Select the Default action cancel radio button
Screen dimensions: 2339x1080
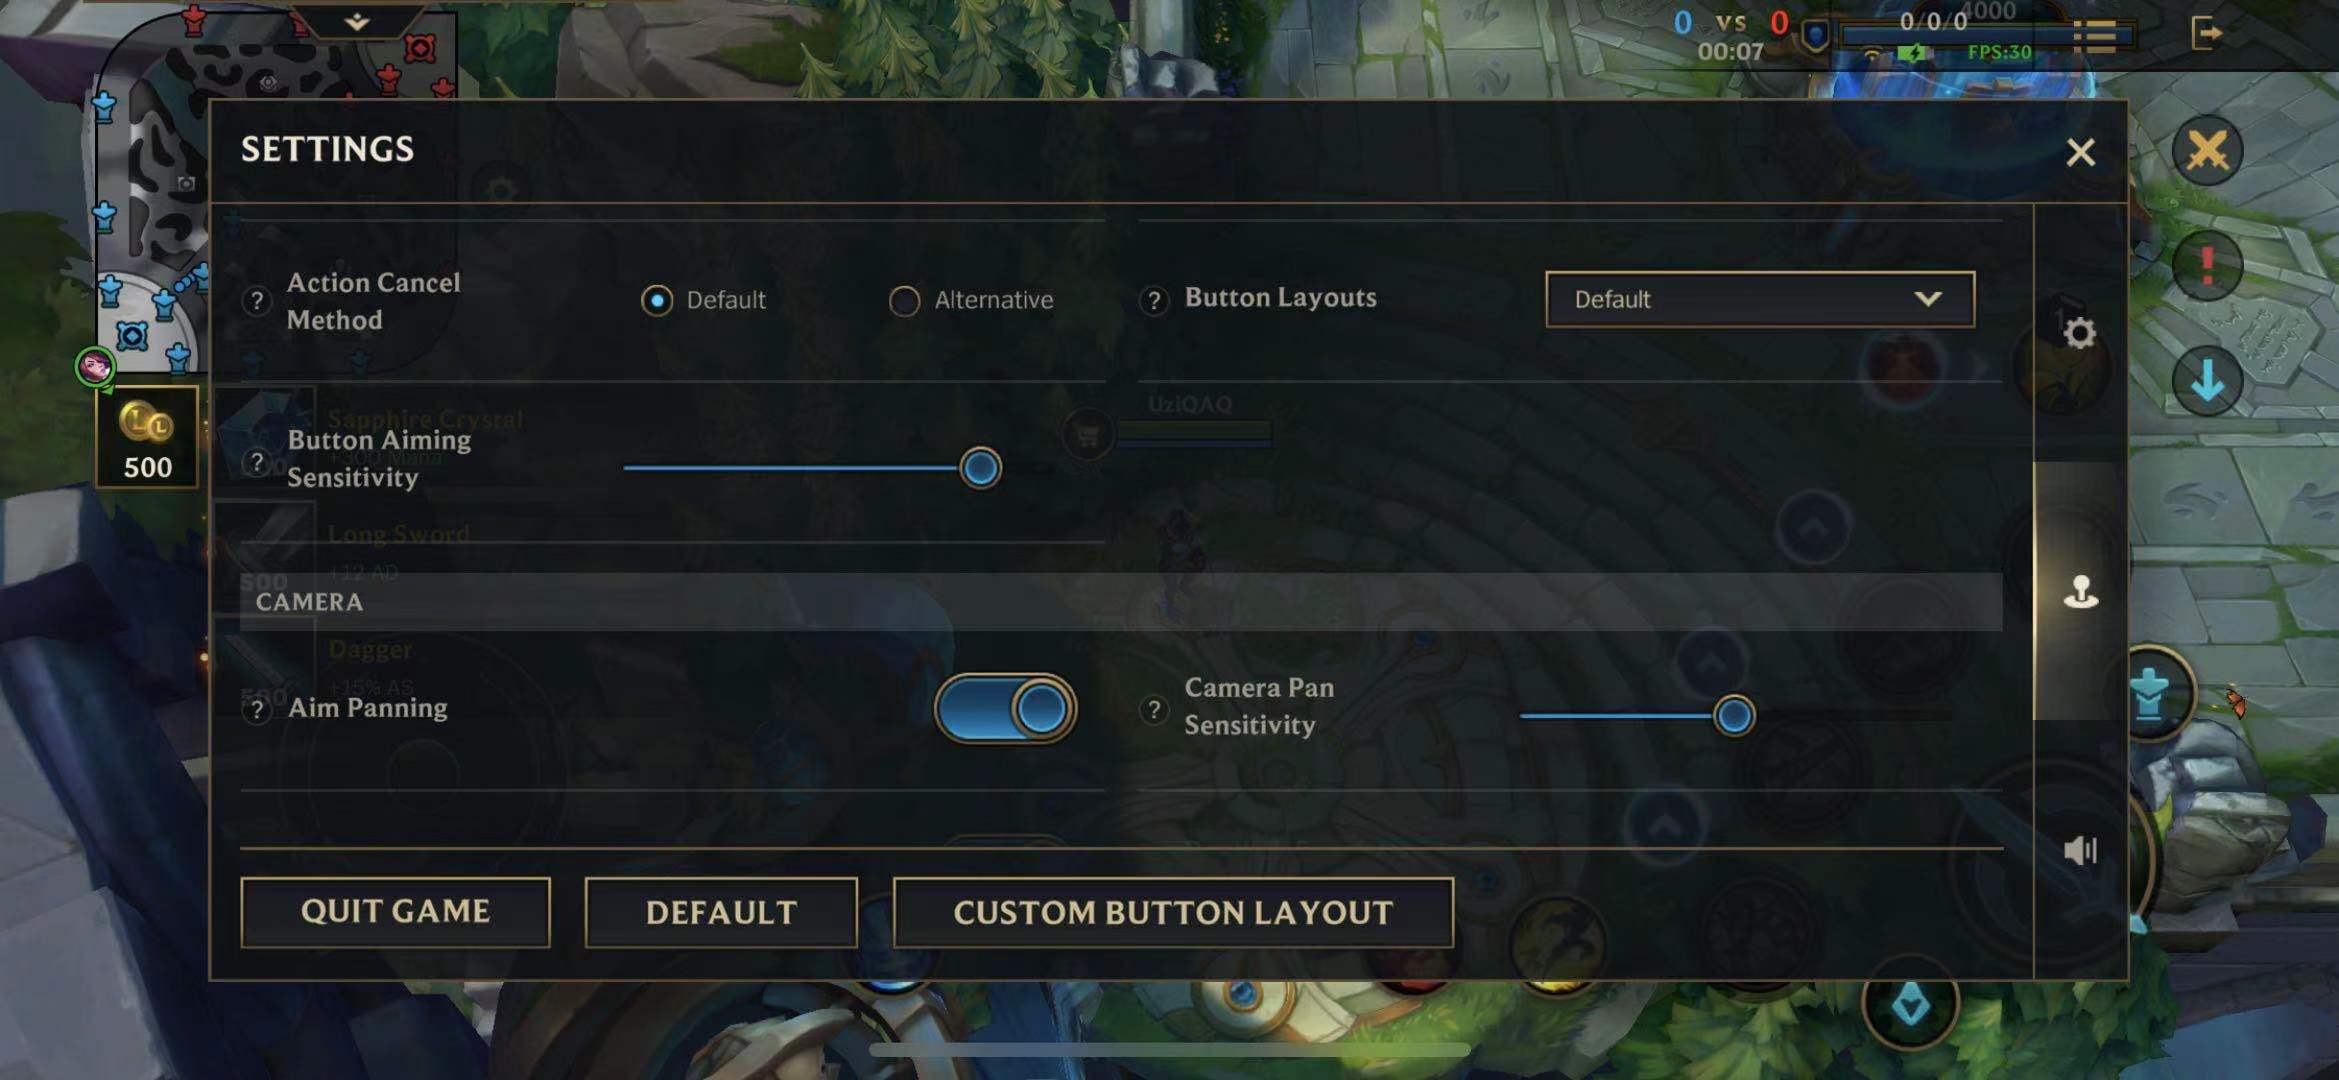[656, 299]
